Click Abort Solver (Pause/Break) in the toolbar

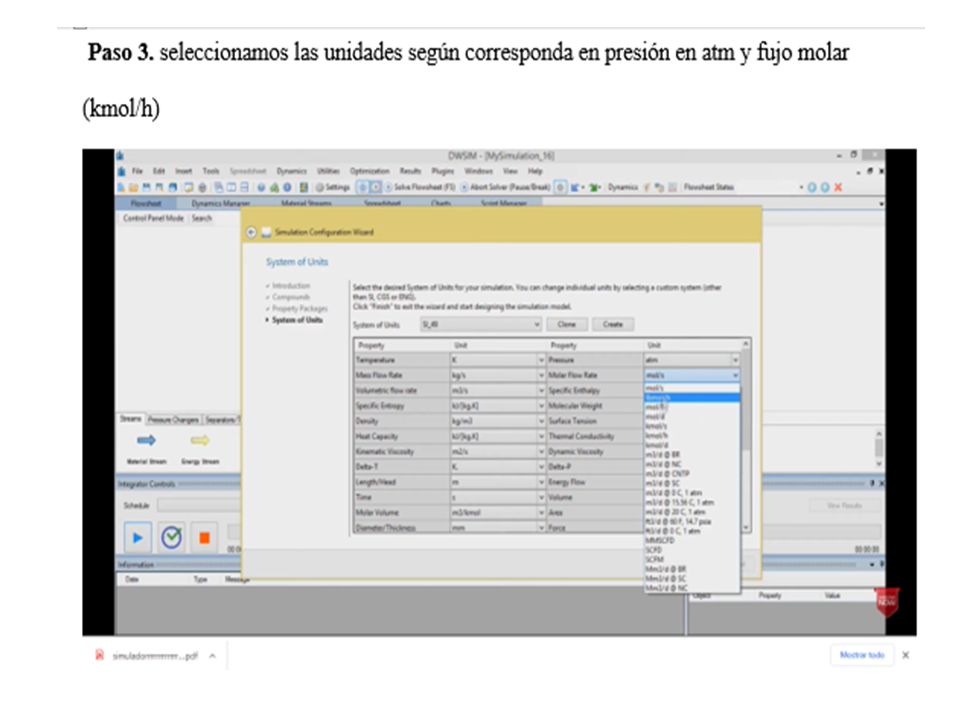505,187
